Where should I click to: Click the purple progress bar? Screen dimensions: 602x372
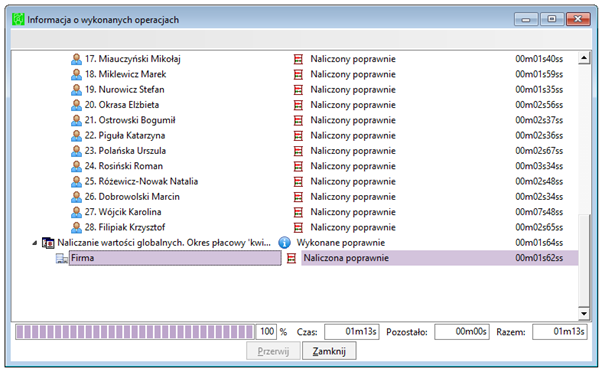[x=135, y=332]
